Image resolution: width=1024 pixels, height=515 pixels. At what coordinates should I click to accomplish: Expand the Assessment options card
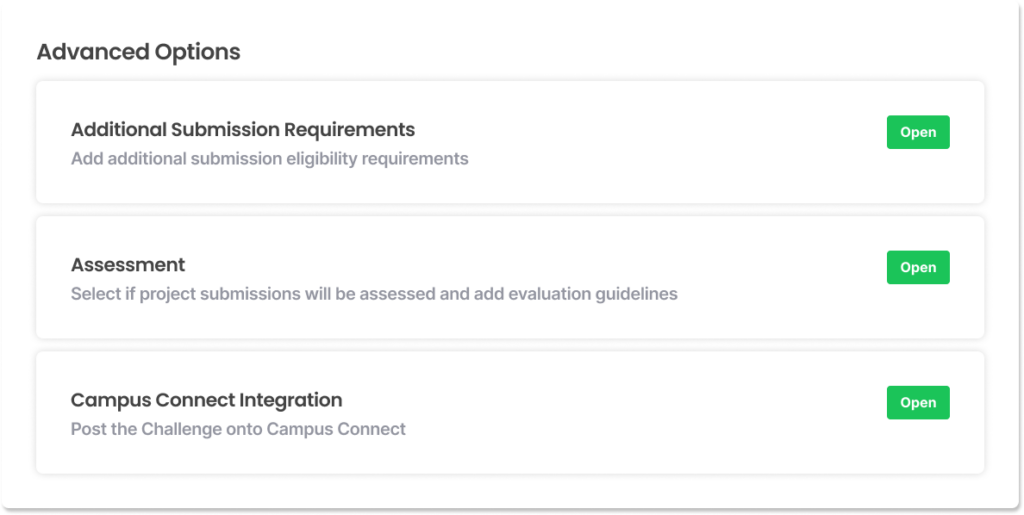(x=917, y=267)
